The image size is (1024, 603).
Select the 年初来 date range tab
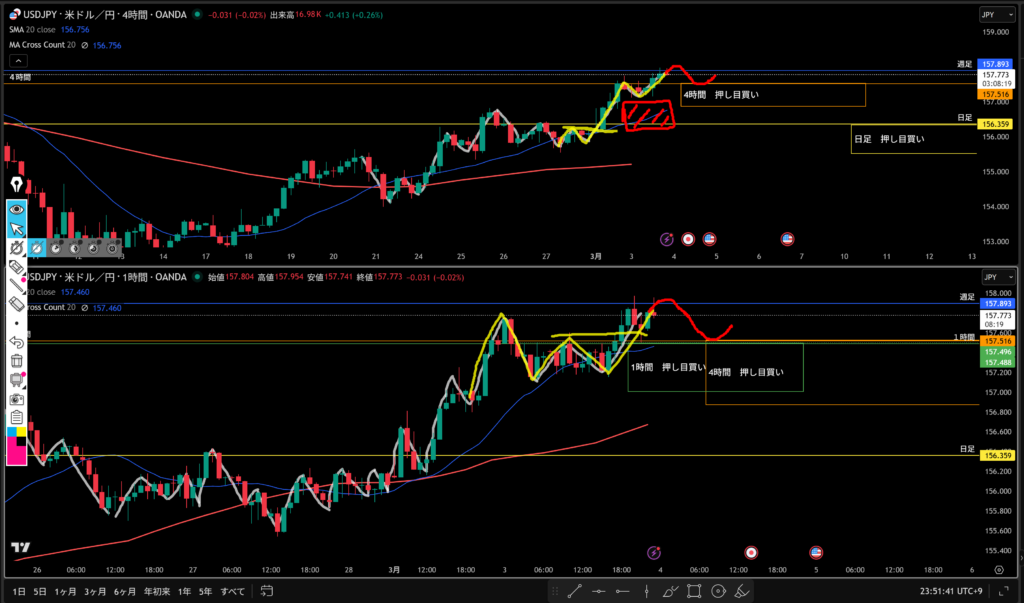pyautogui.click(x=157, y=592)
